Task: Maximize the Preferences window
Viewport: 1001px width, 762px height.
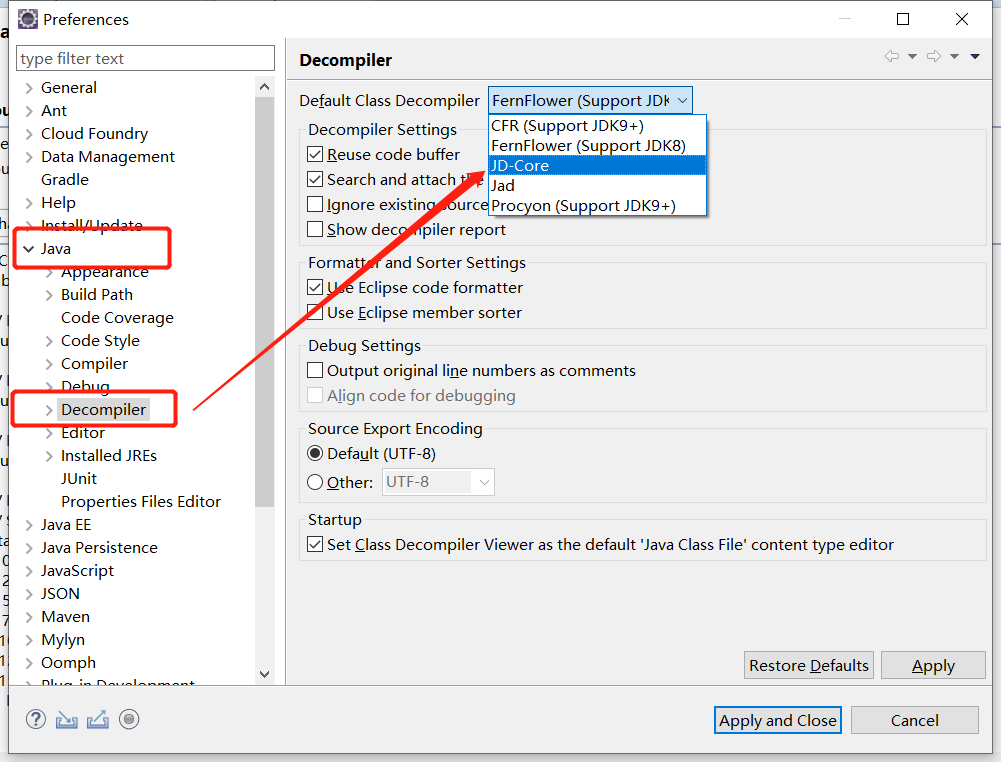Action: pyautogui.click(x=903, y=19)
